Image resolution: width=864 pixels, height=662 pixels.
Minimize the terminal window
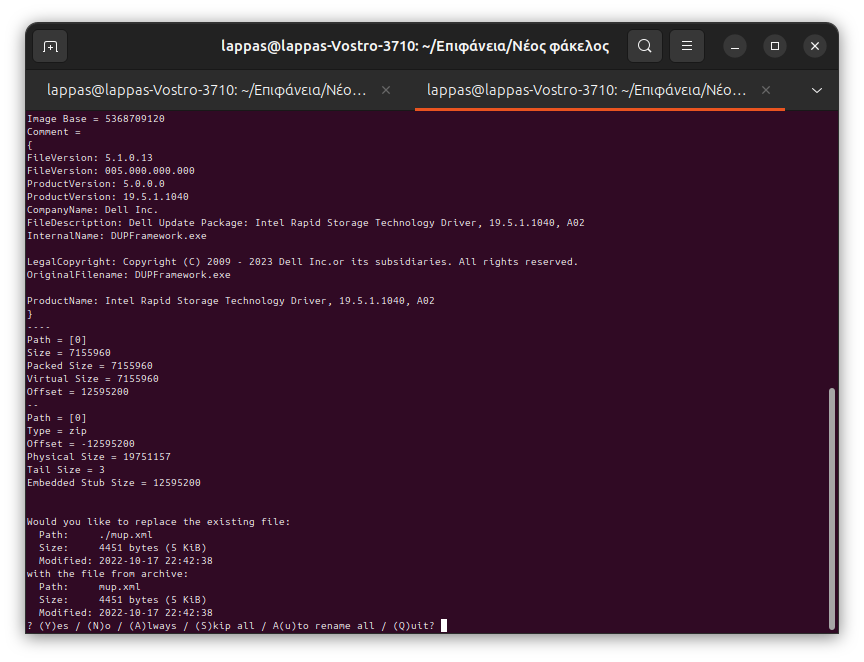(x=735, y=46)
